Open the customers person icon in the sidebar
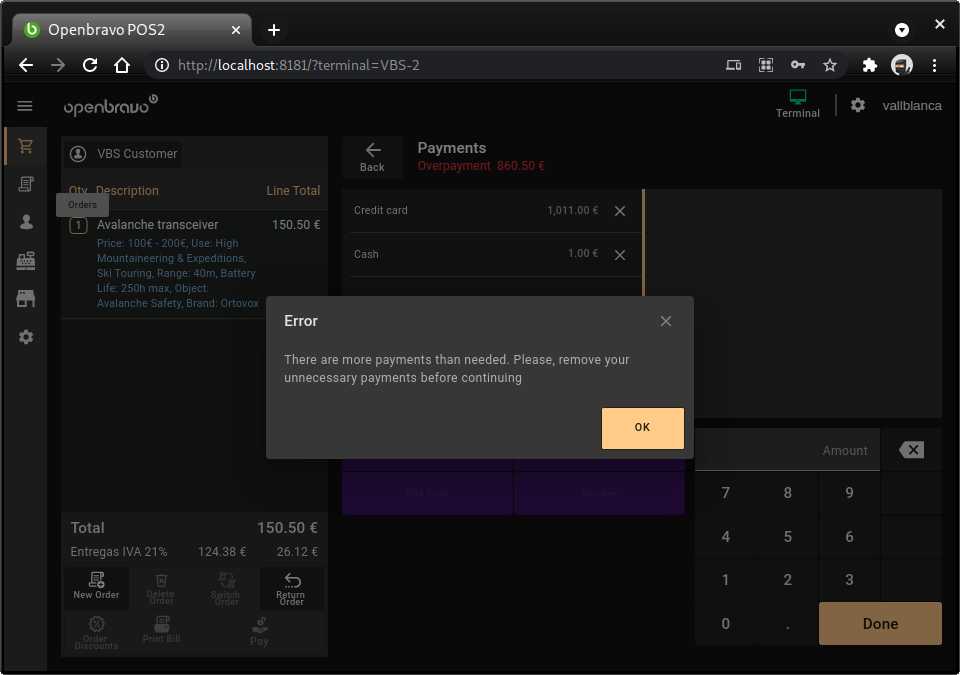This screenshot has width=960, height=675. 26,222
